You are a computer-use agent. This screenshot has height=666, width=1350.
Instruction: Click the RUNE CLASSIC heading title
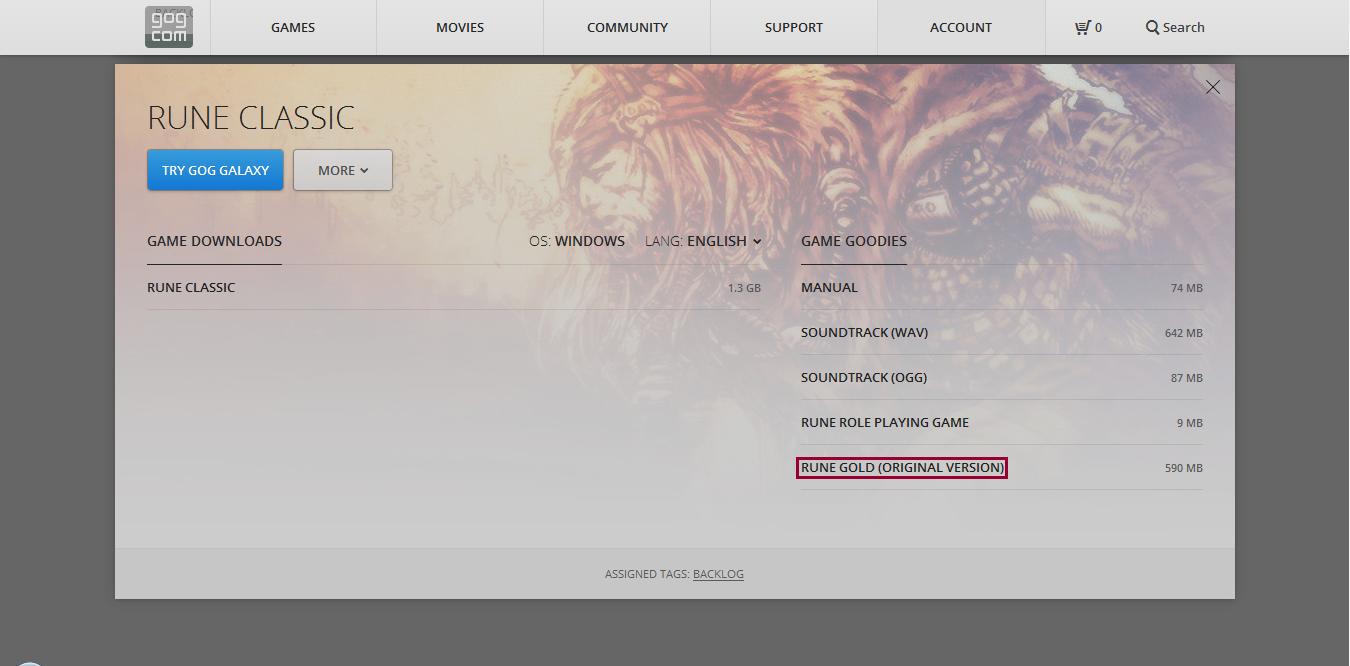(251, 118)
